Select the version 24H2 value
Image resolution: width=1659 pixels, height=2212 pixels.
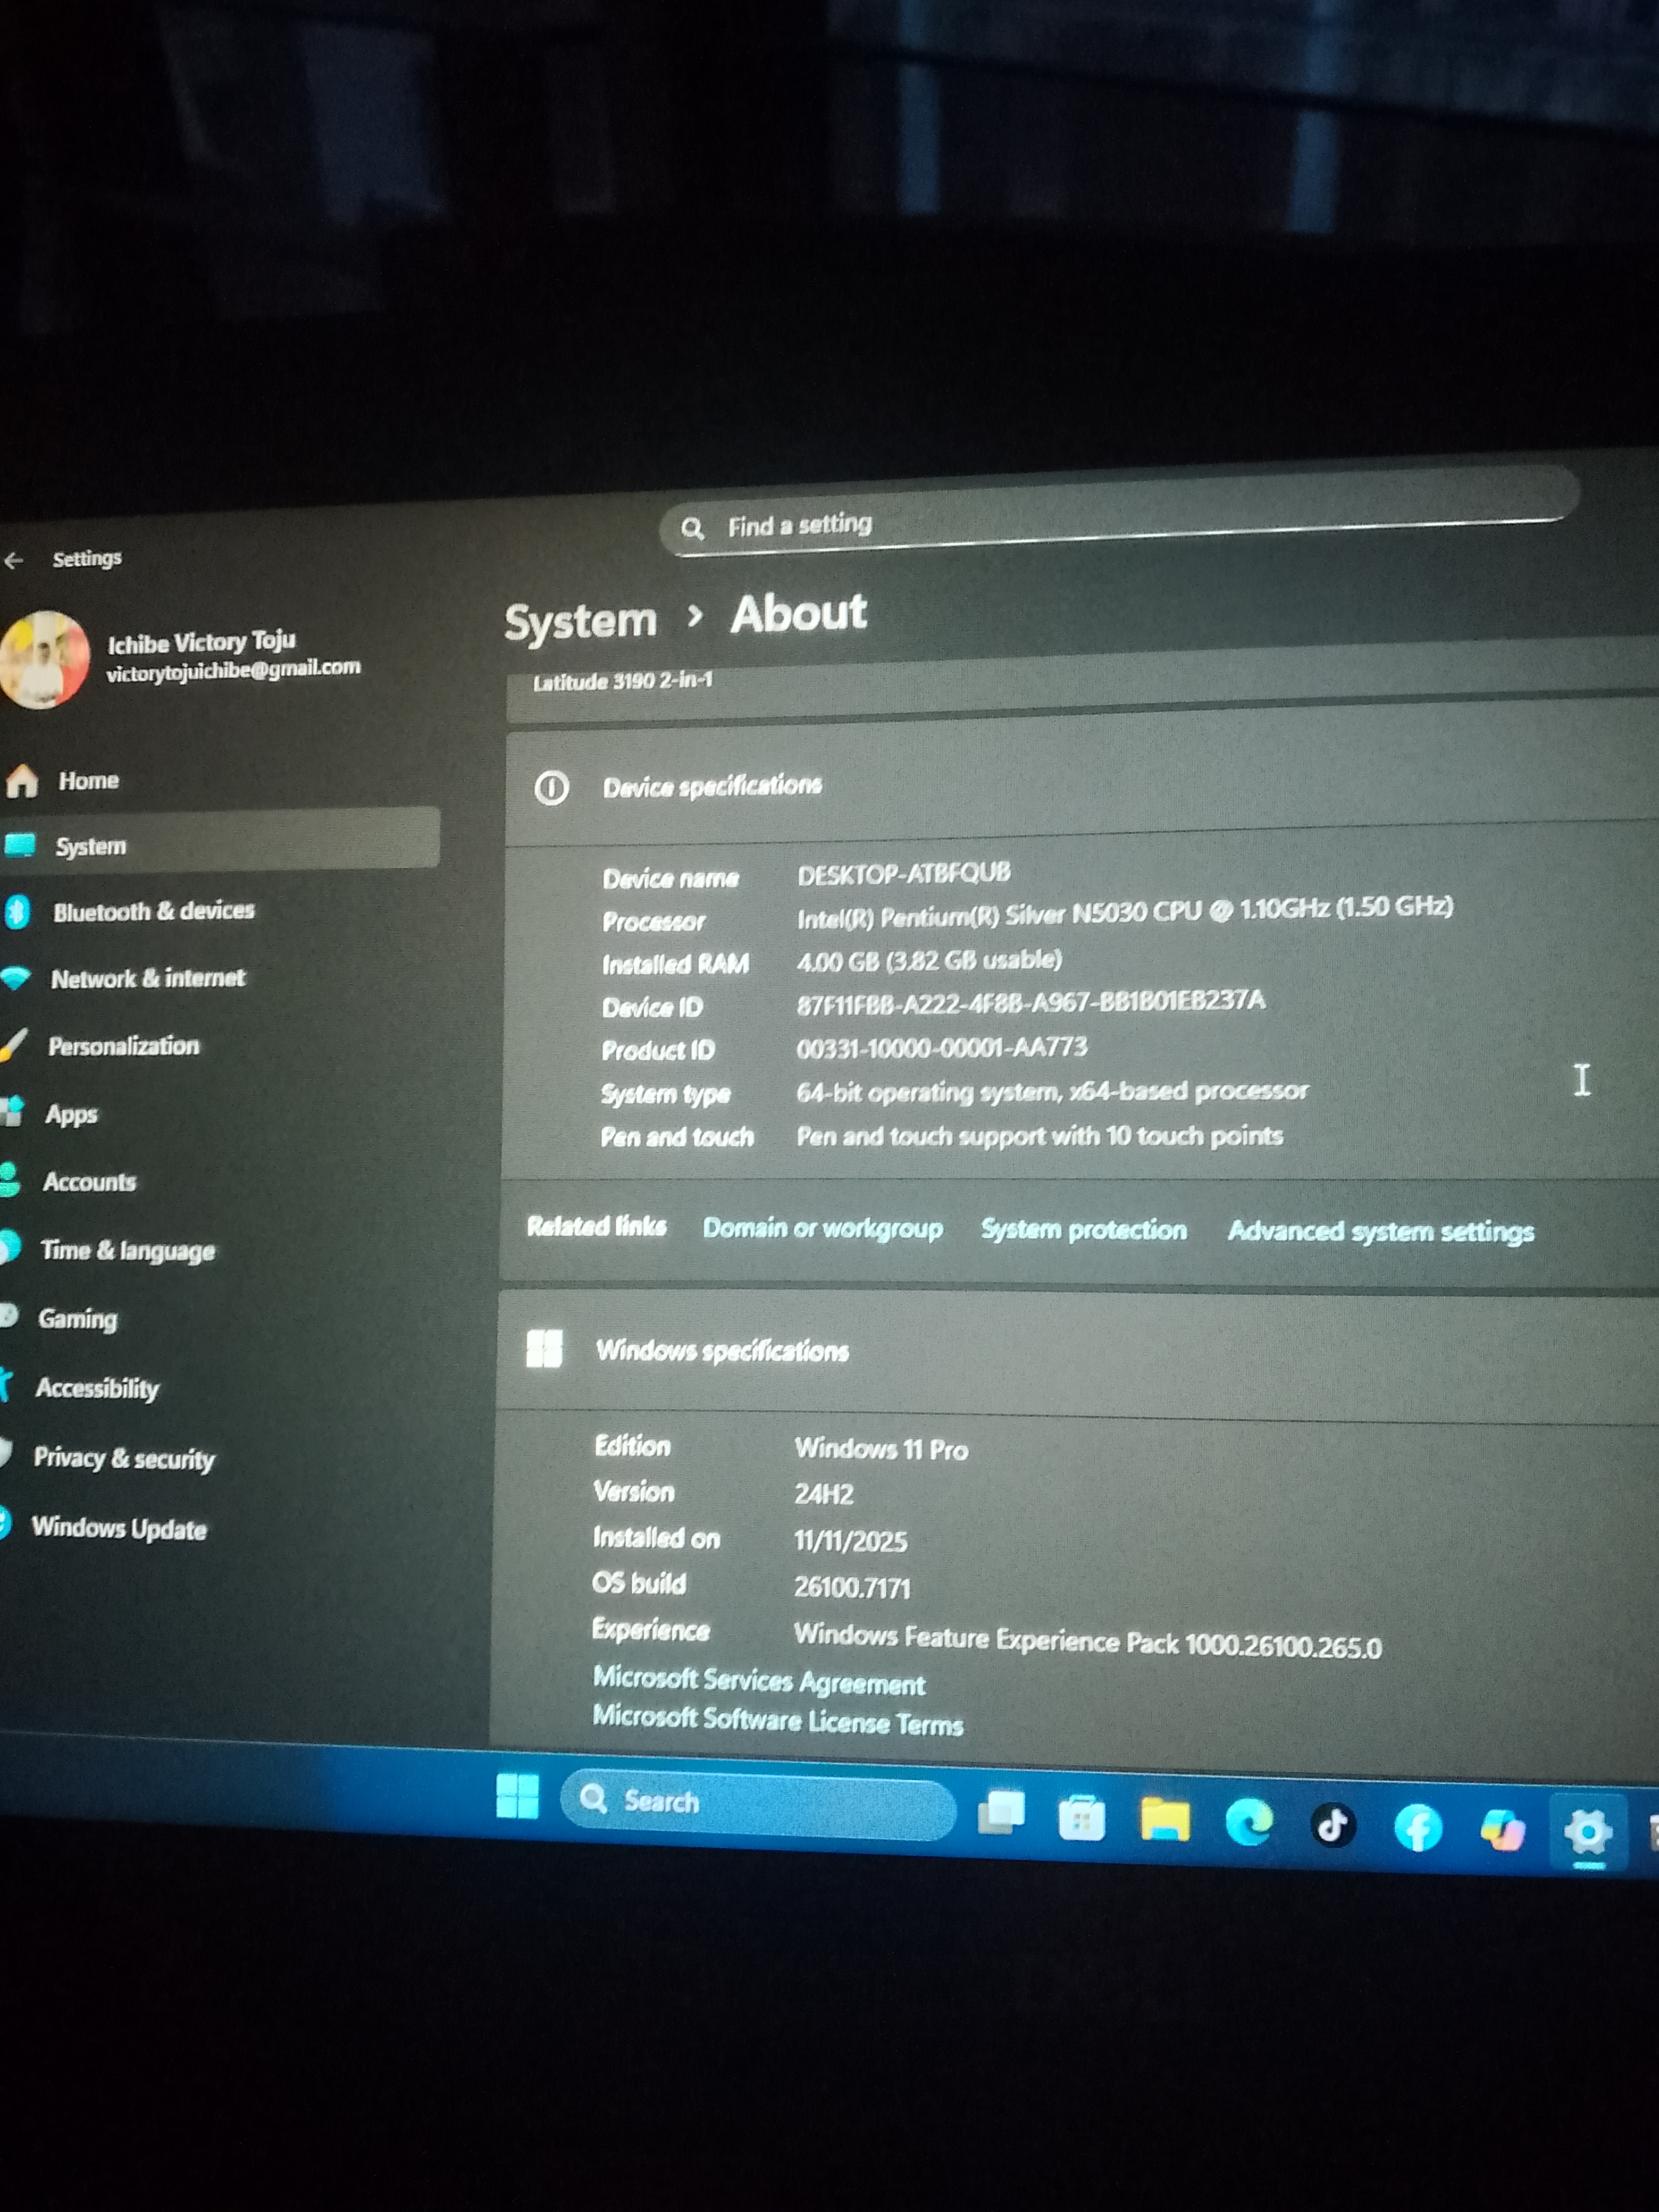[824, 1494]
